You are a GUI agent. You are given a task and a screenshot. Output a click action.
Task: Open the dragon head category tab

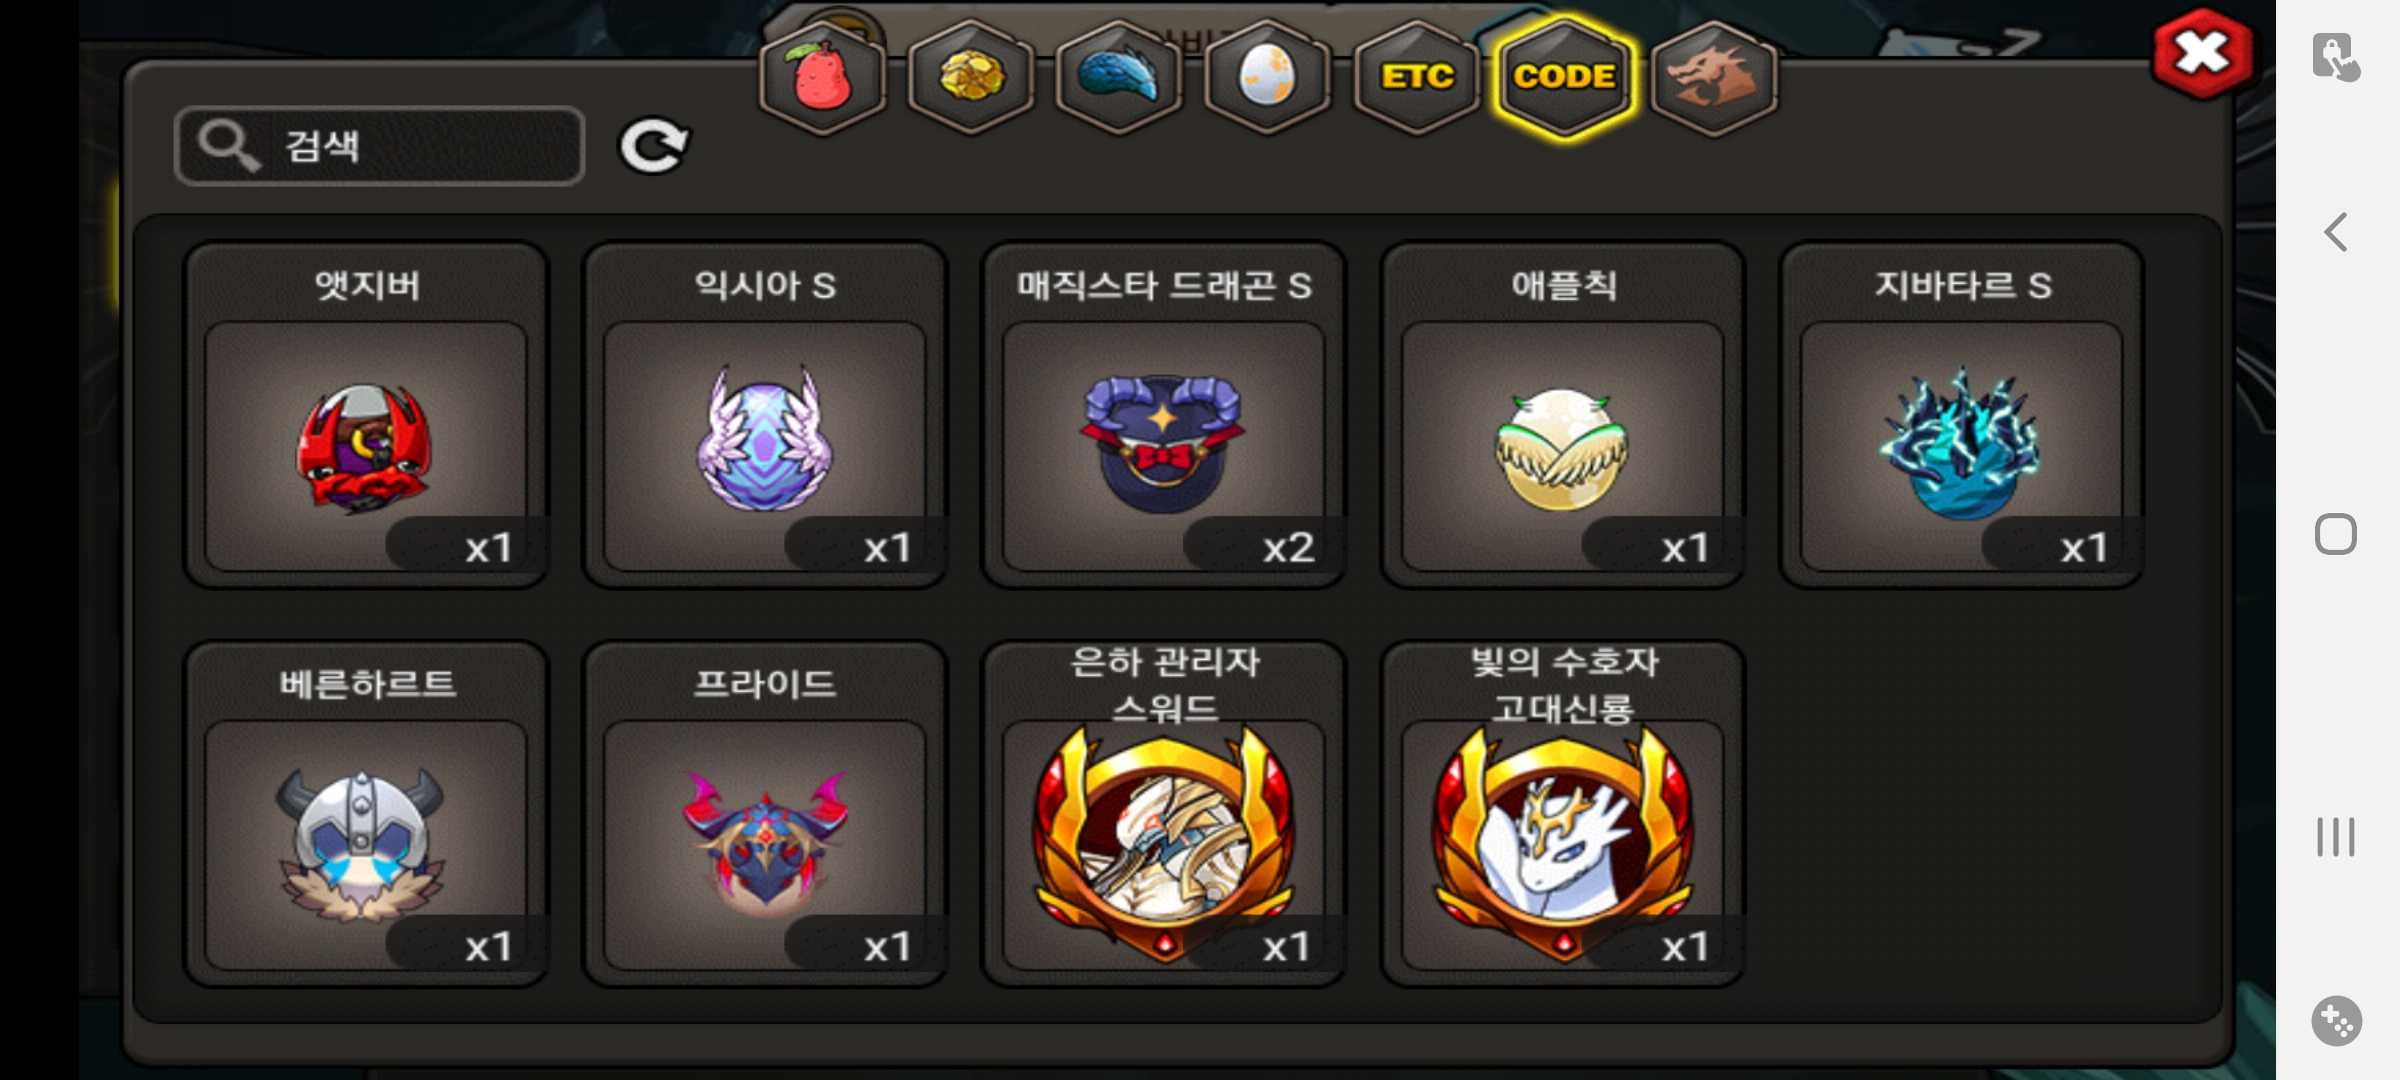click(1713, 76)
